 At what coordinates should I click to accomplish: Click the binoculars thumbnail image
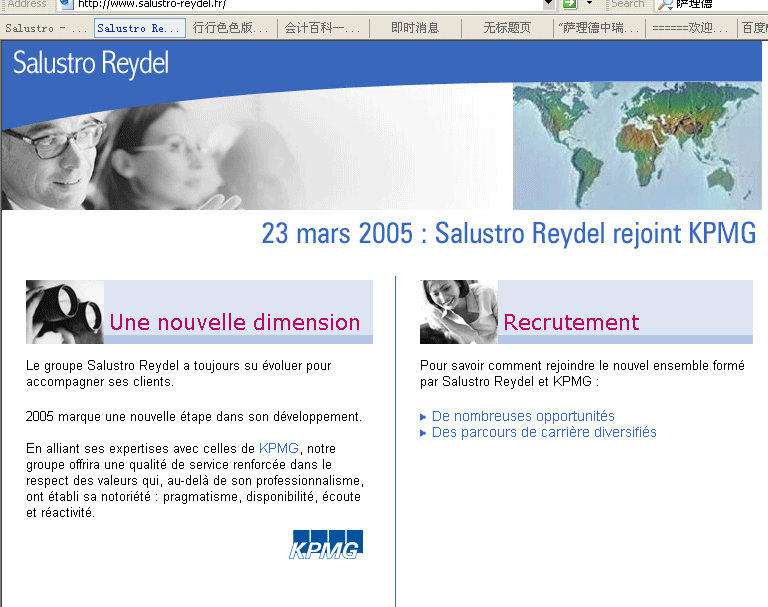coord(64,312)
